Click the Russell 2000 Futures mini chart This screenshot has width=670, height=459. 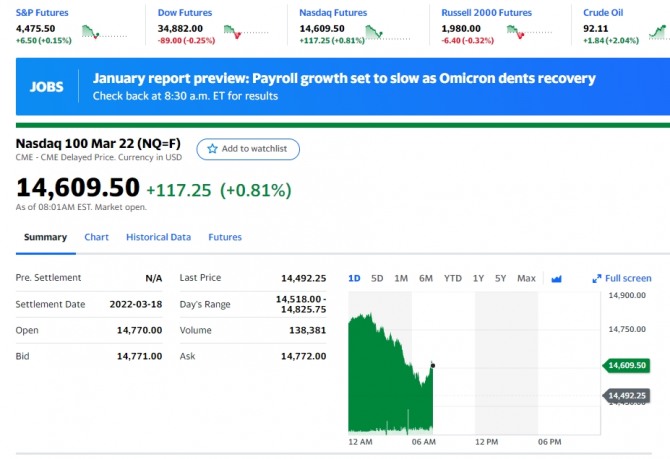(x=530, y=33)
